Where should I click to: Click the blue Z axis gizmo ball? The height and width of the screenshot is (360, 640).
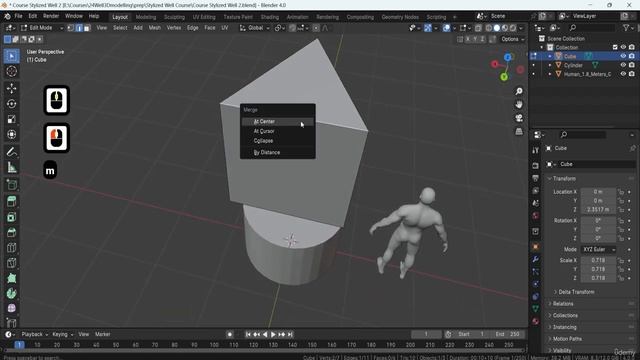tap(507, 58)
